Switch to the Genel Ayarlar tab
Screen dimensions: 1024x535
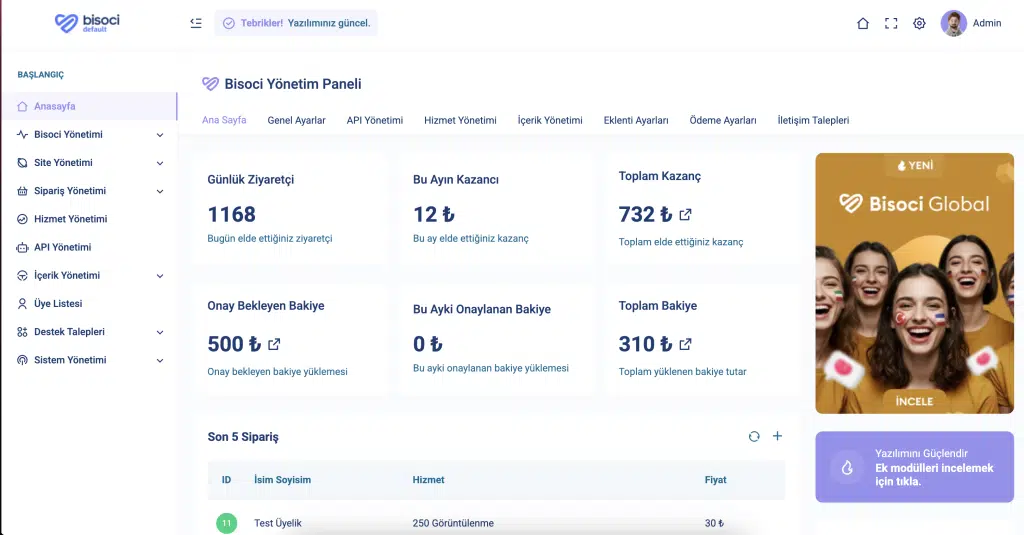296,120
